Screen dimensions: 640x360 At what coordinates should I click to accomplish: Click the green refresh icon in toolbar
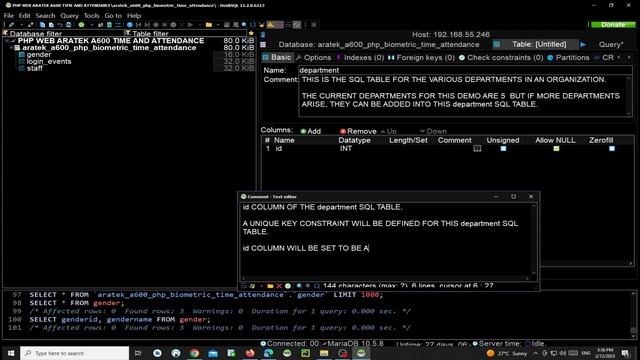point(81,25)
